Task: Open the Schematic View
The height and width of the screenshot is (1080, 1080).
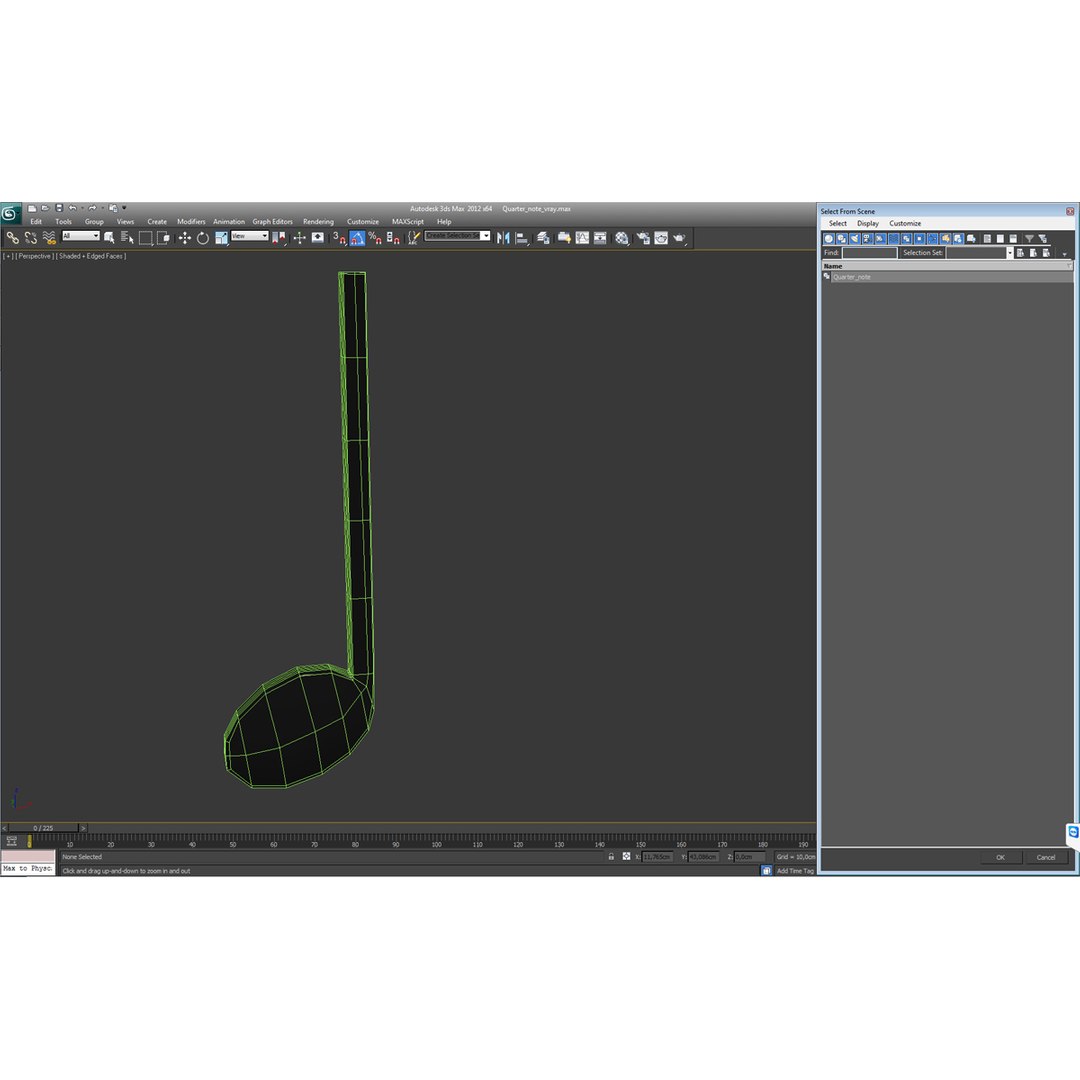Action: coord(600,238)
